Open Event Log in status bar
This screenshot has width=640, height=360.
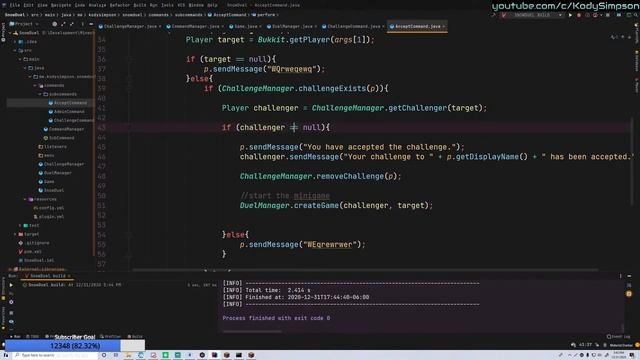coord(618,337)
